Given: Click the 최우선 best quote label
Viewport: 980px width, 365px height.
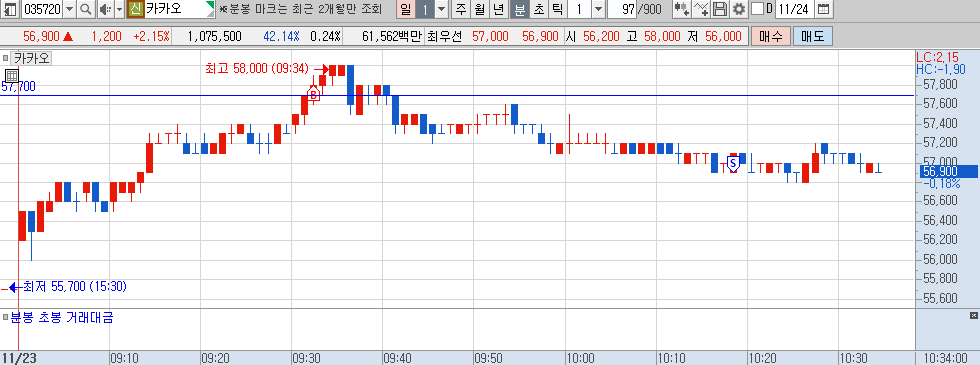Looking at the screenshot, I should click(x=443, y=36).
